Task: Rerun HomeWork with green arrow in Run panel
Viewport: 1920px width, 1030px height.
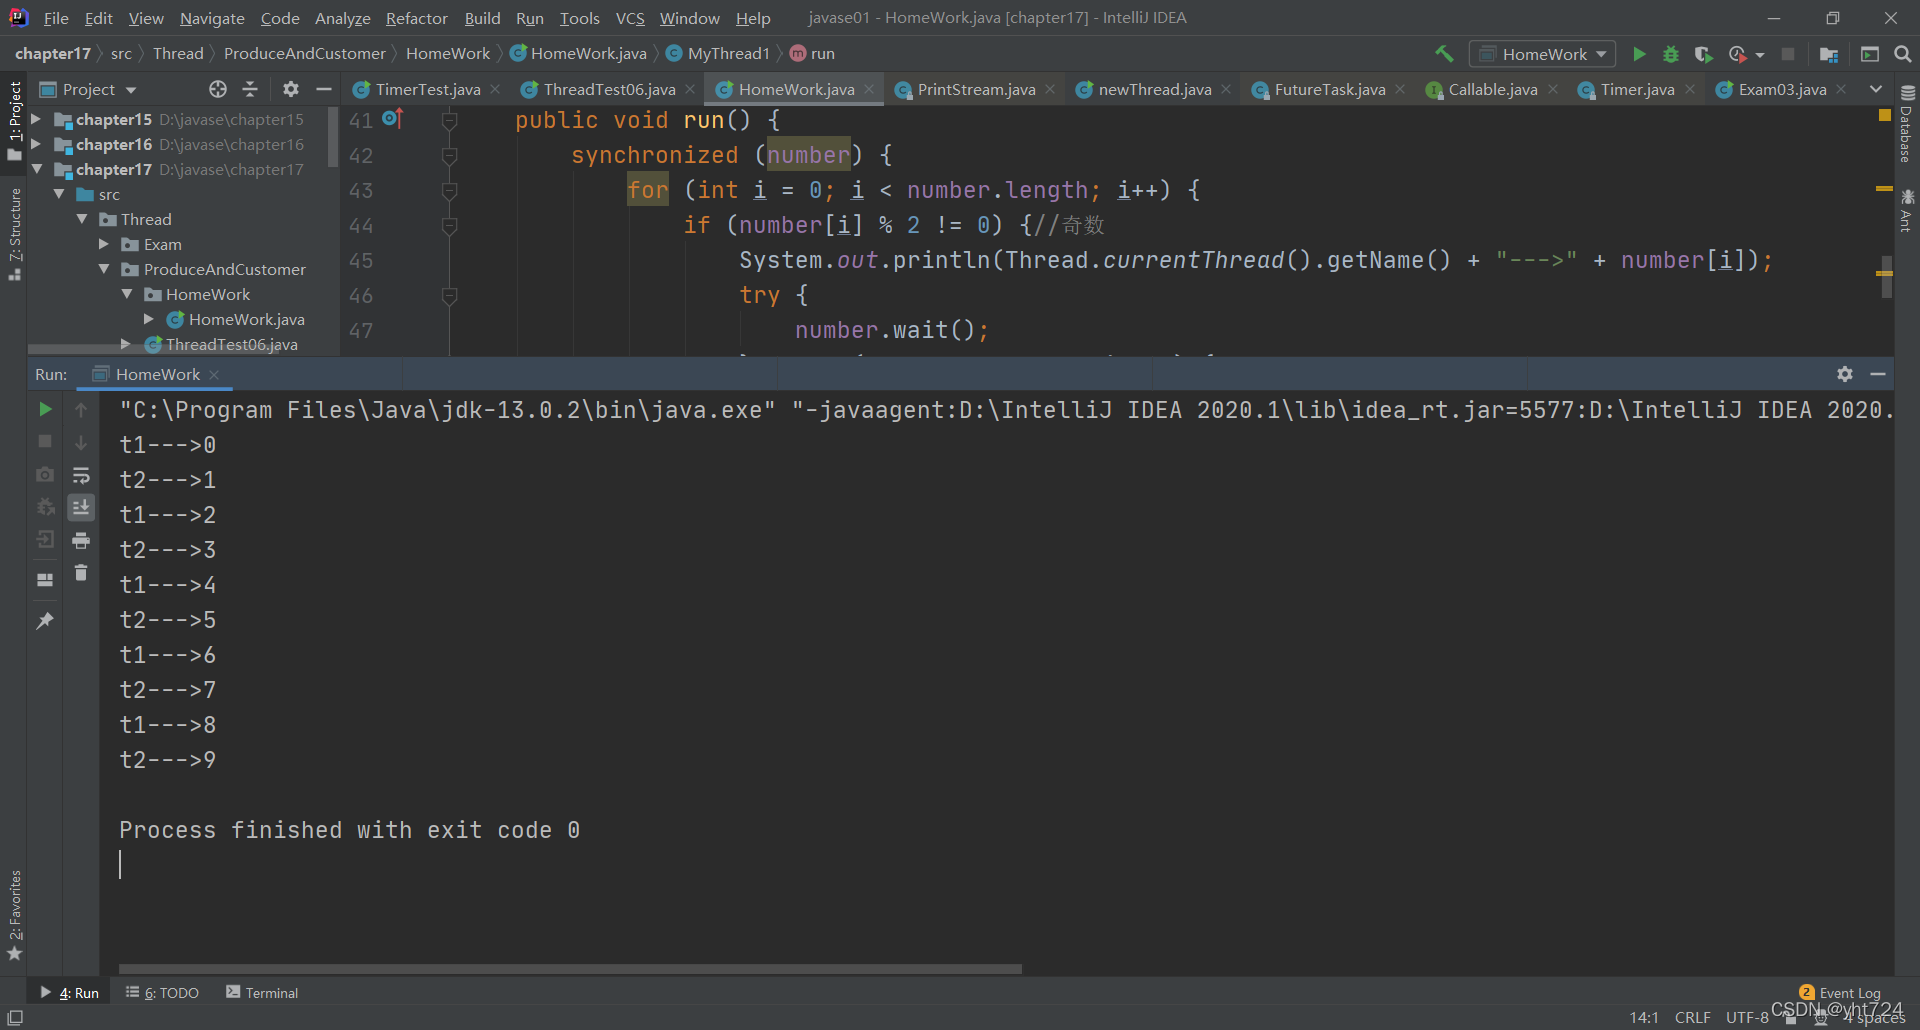Action: [x=45, y=409]
